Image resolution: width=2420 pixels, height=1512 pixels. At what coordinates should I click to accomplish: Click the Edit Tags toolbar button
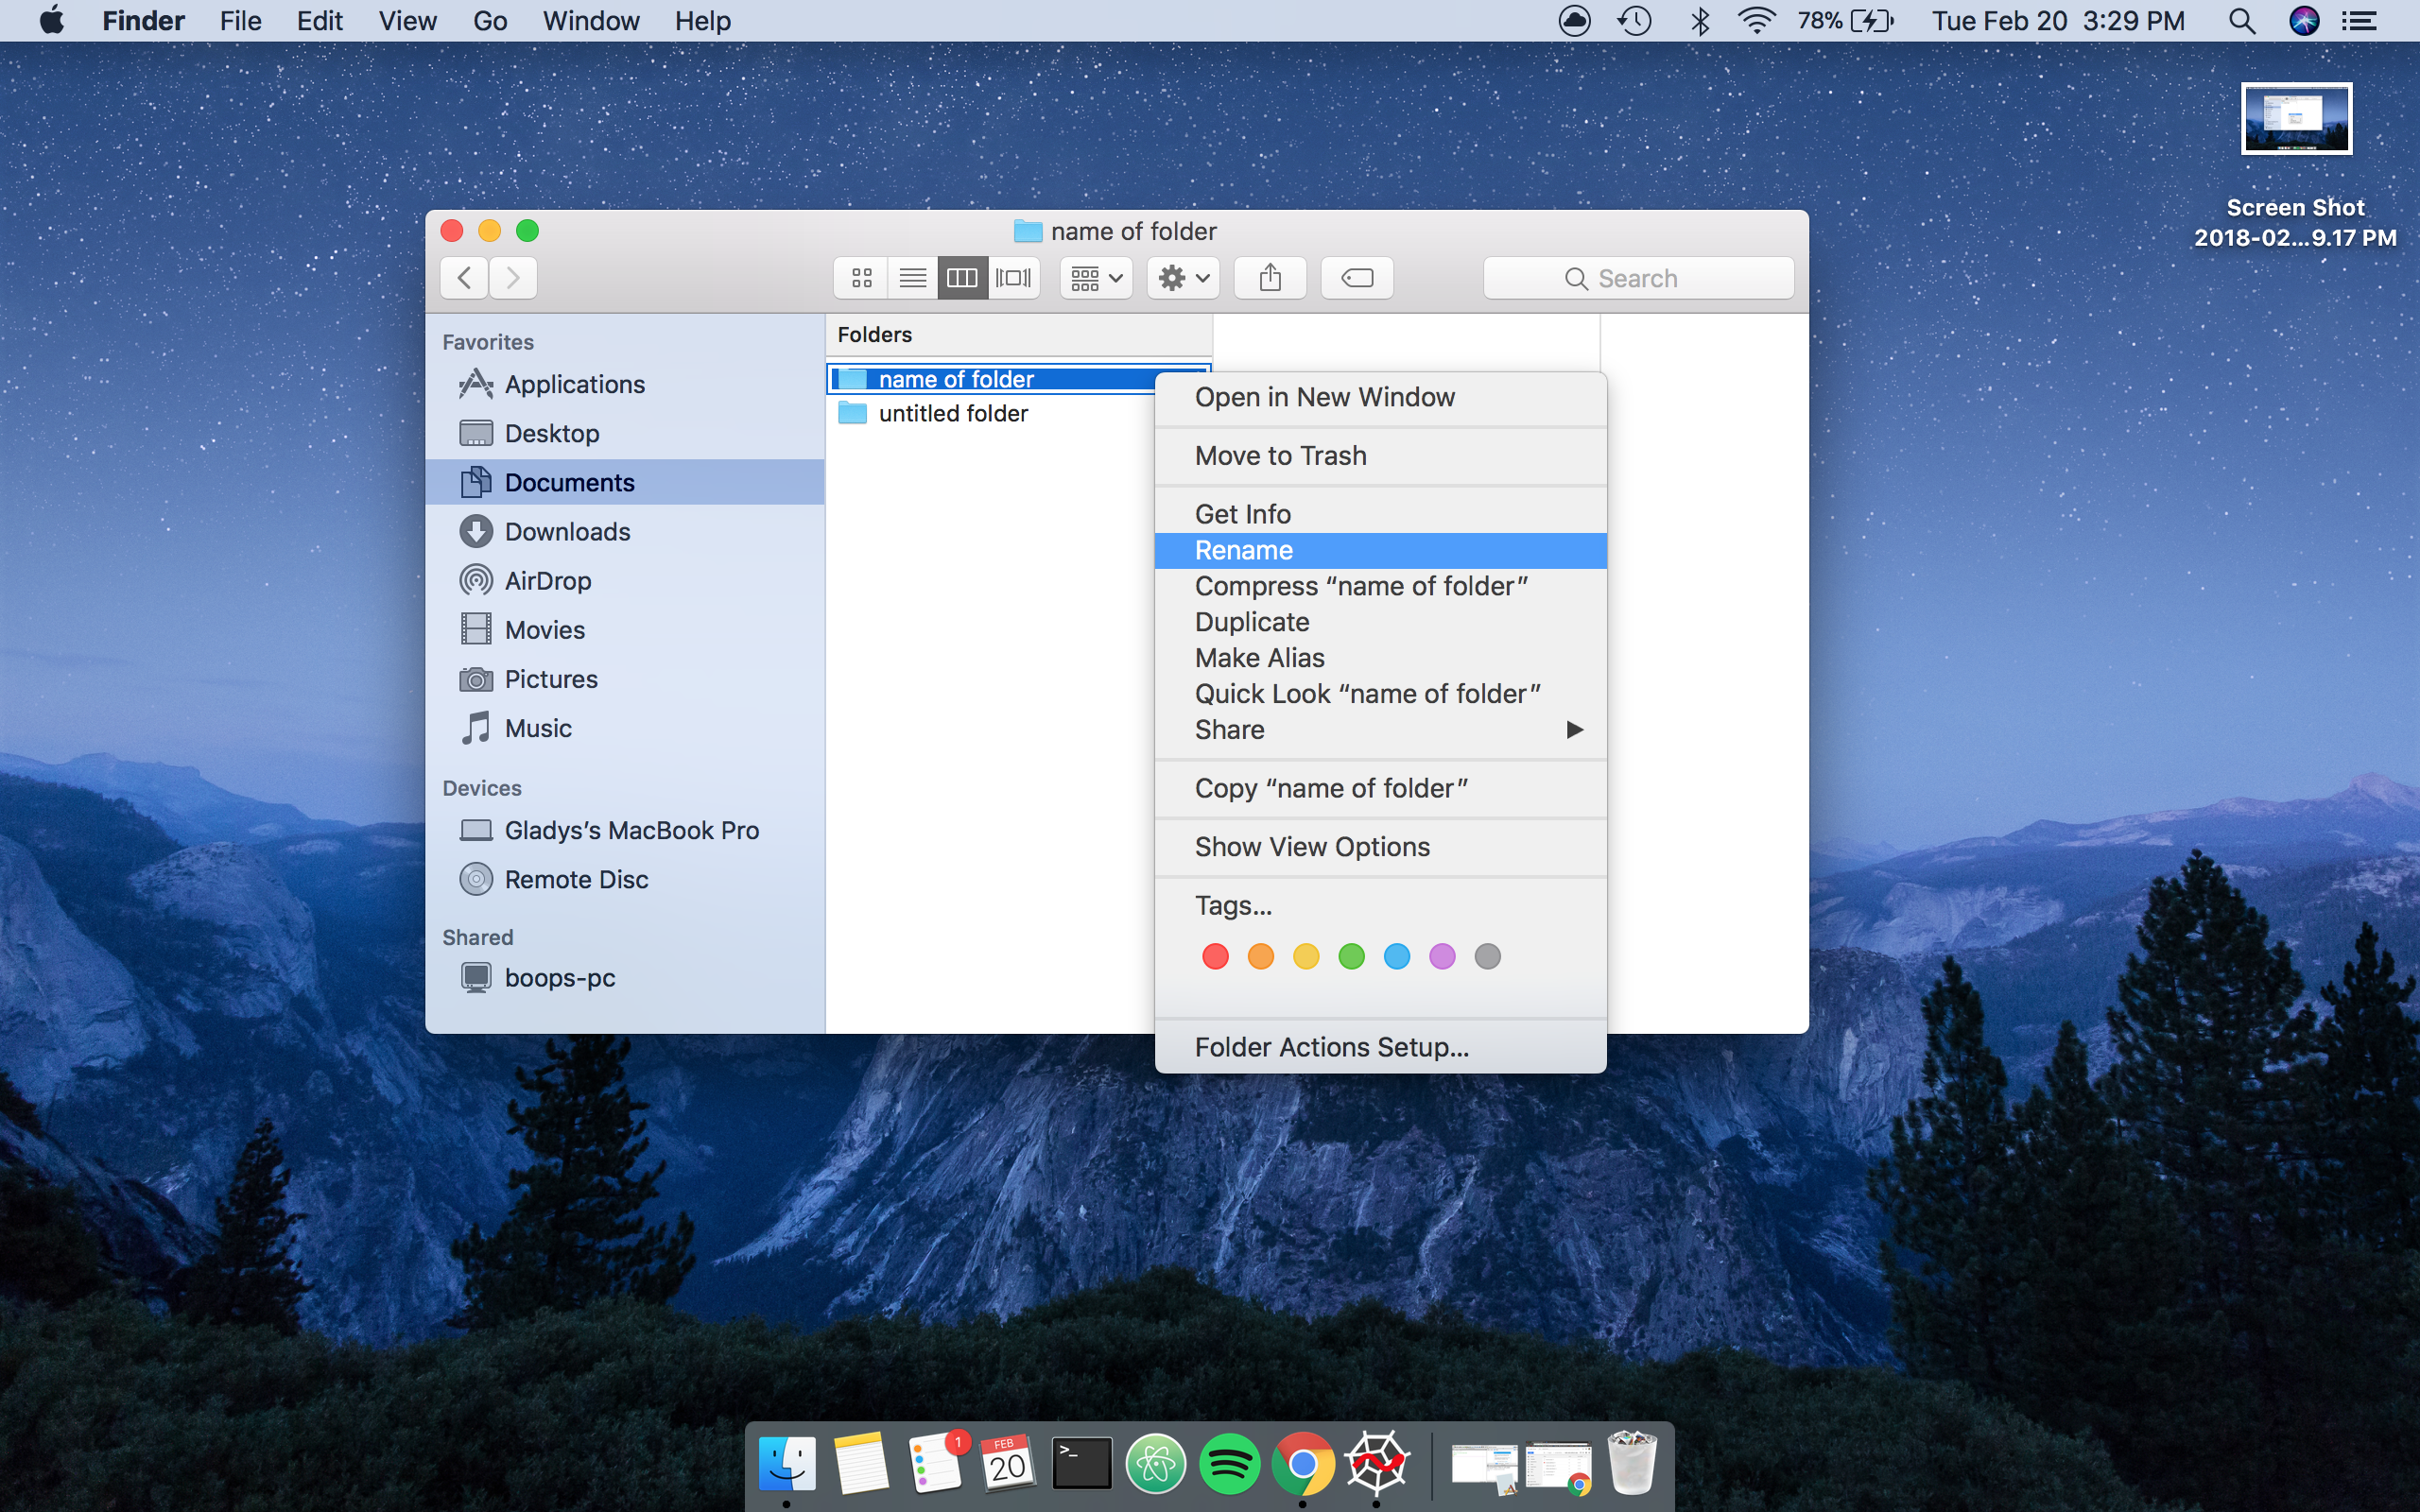click(x=1357, y=278)
